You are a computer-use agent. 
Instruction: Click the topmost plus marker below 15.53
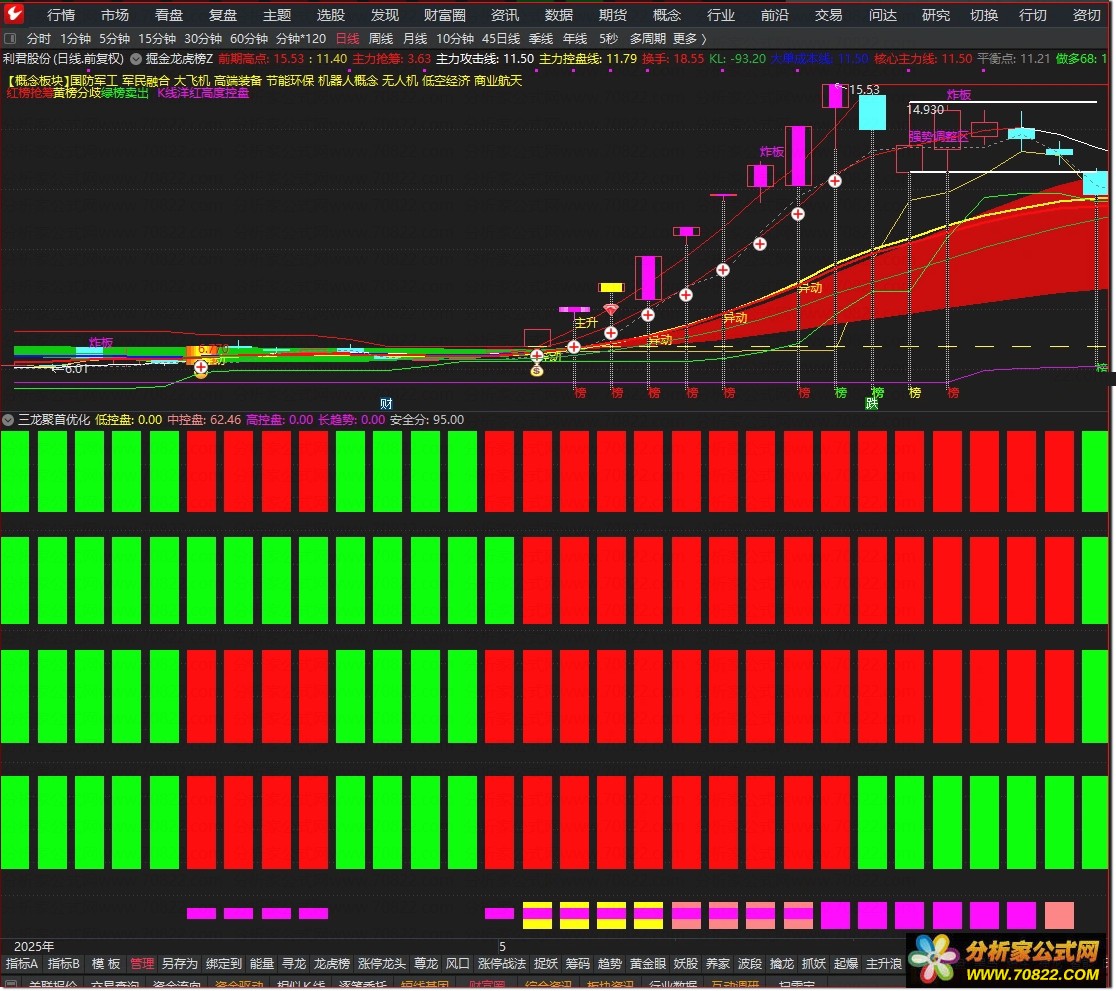coord(835,181)
